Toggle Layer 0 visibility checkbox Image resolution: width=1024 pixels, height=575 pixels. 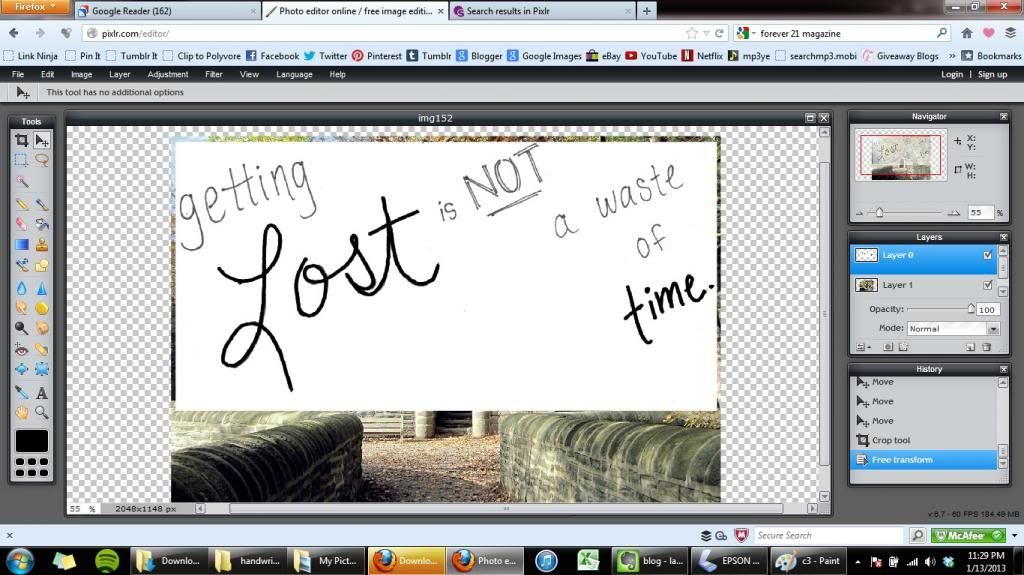click(988, 255)
